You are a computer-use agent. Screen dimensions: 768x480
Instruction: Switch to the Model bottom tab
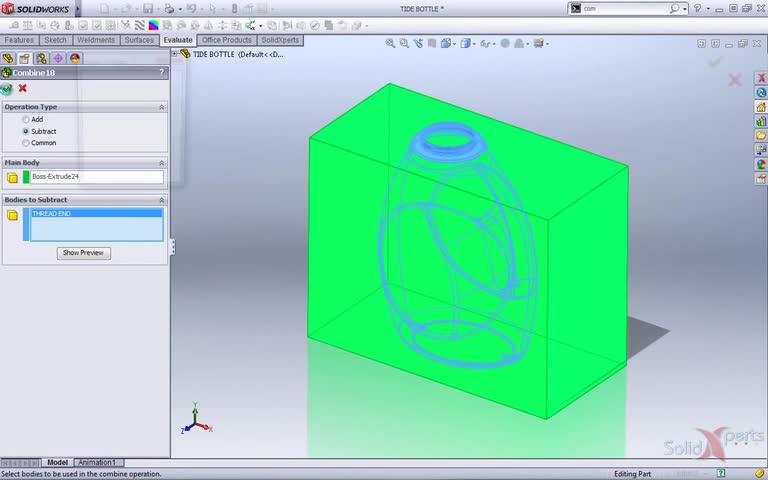[57, 462]
